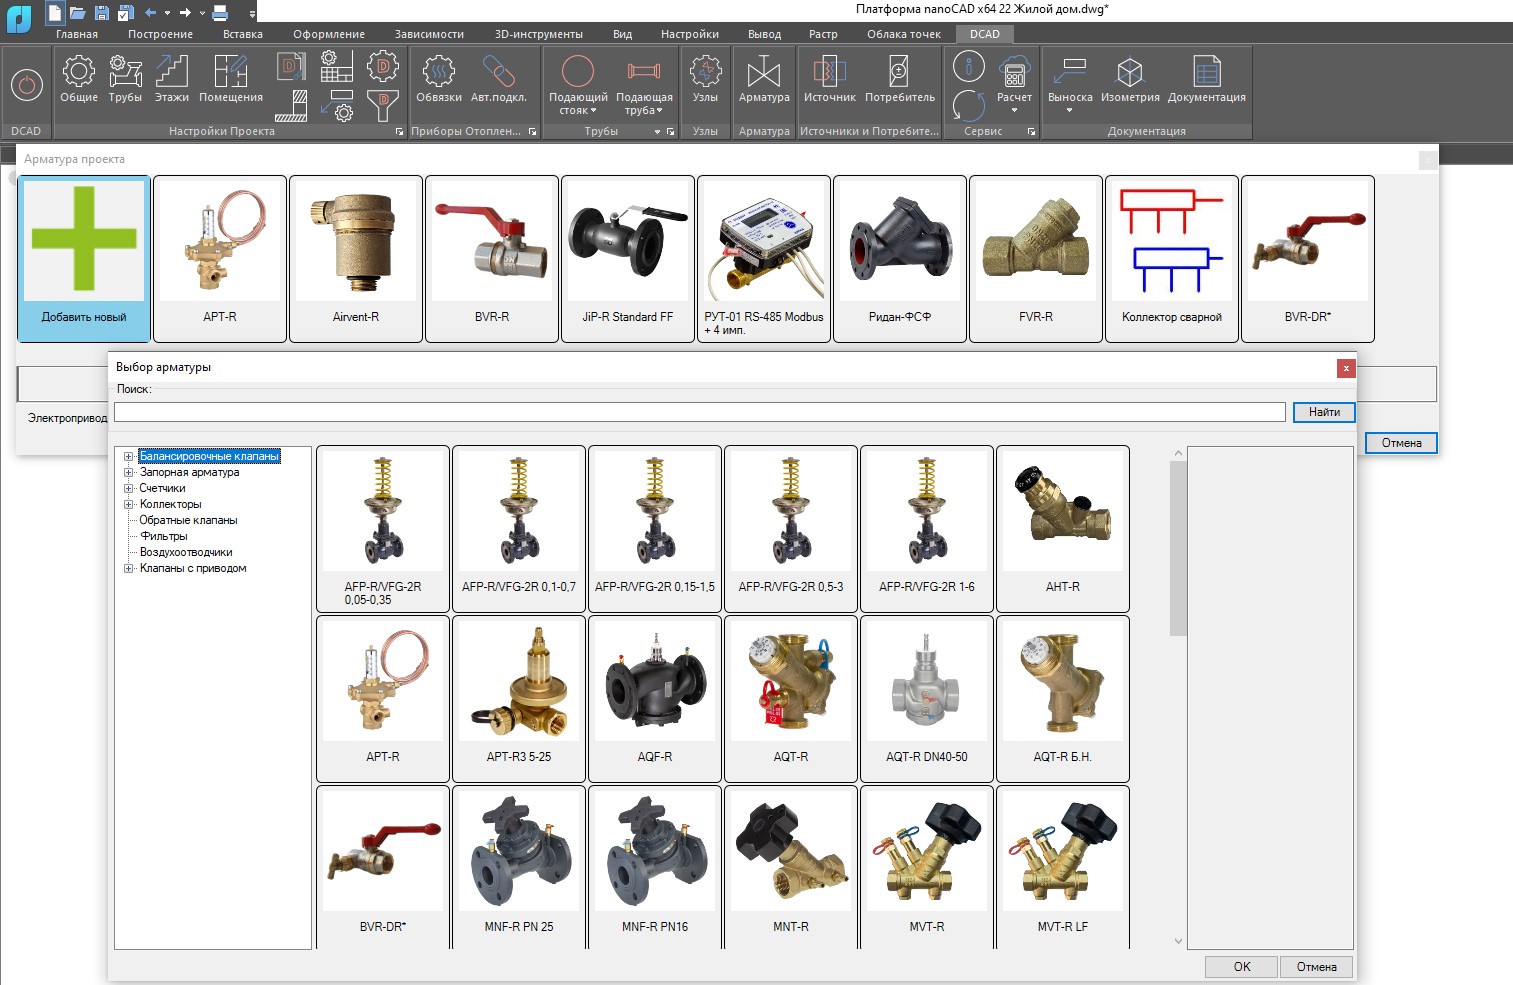The height and width of the screenshot is (985, 1513).
Task: Switch to the Вставка ribbon tab
Action: 243,34
